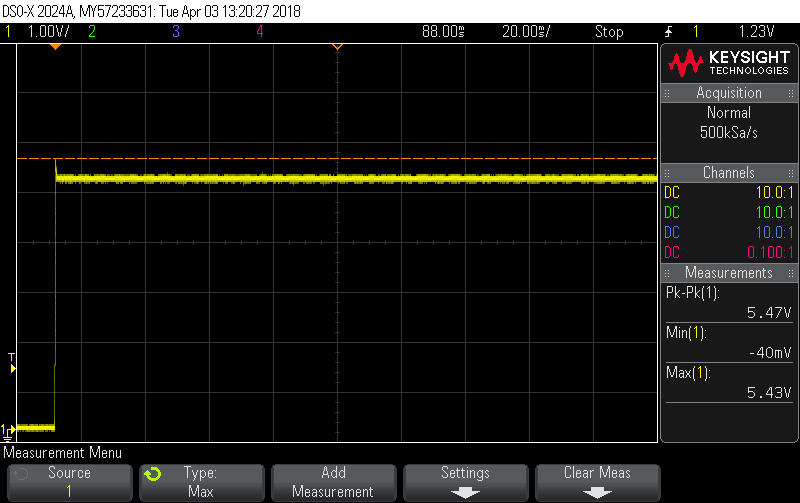Click the rising edge trigger icon
800x503 pixels.
[668, 32]
